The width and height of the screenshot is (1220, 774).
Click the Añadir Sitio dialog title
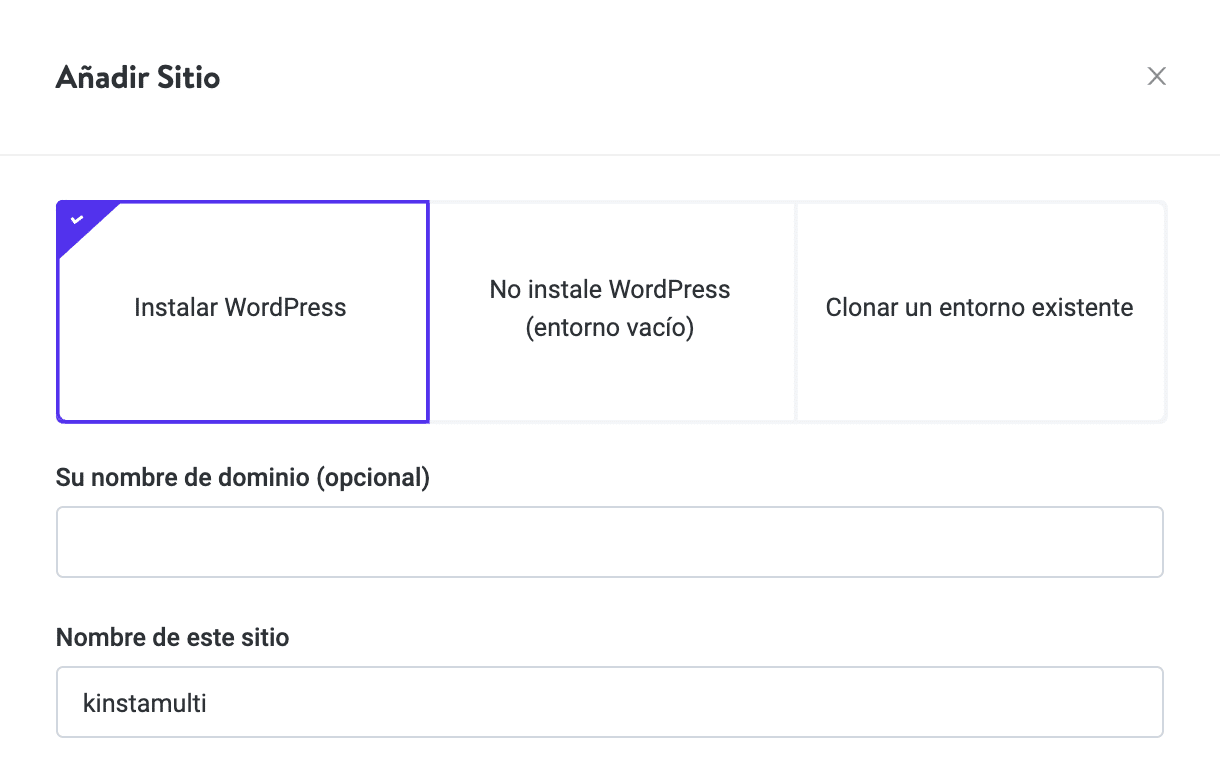(x=137, y=77)
